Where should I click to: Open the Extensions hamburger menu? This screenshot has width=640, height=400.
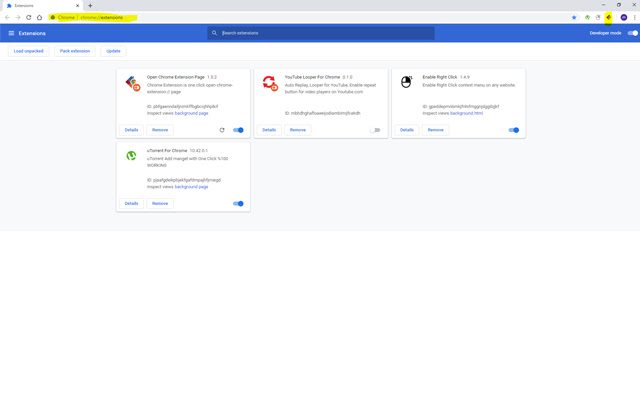coord(11,33)
